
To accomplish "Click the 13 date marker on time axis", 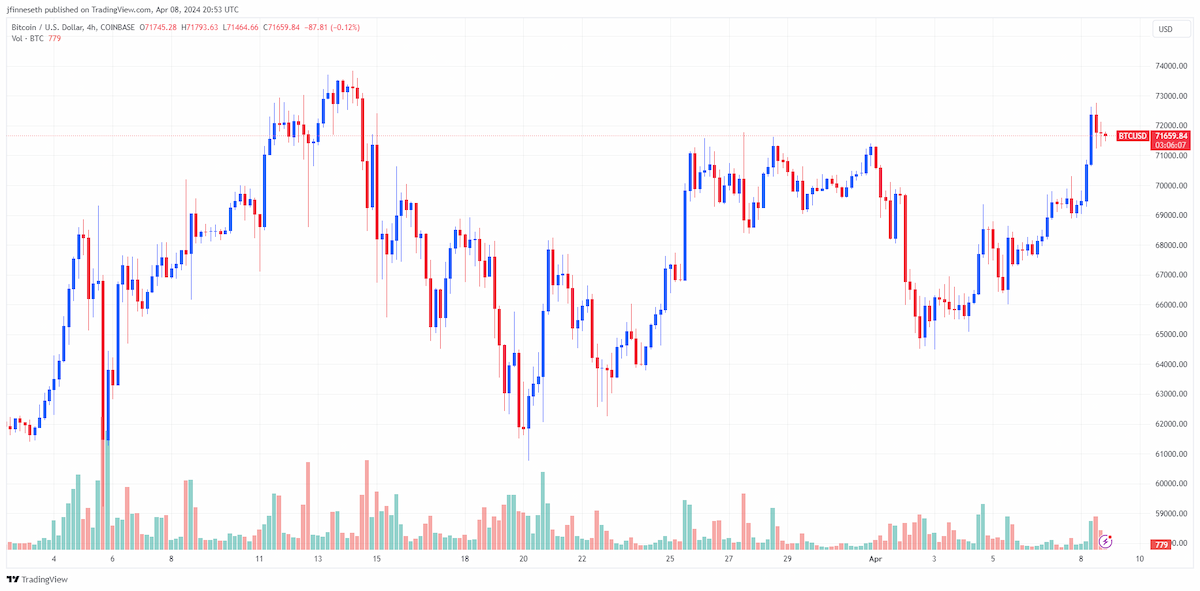I will tap(317, 561).
